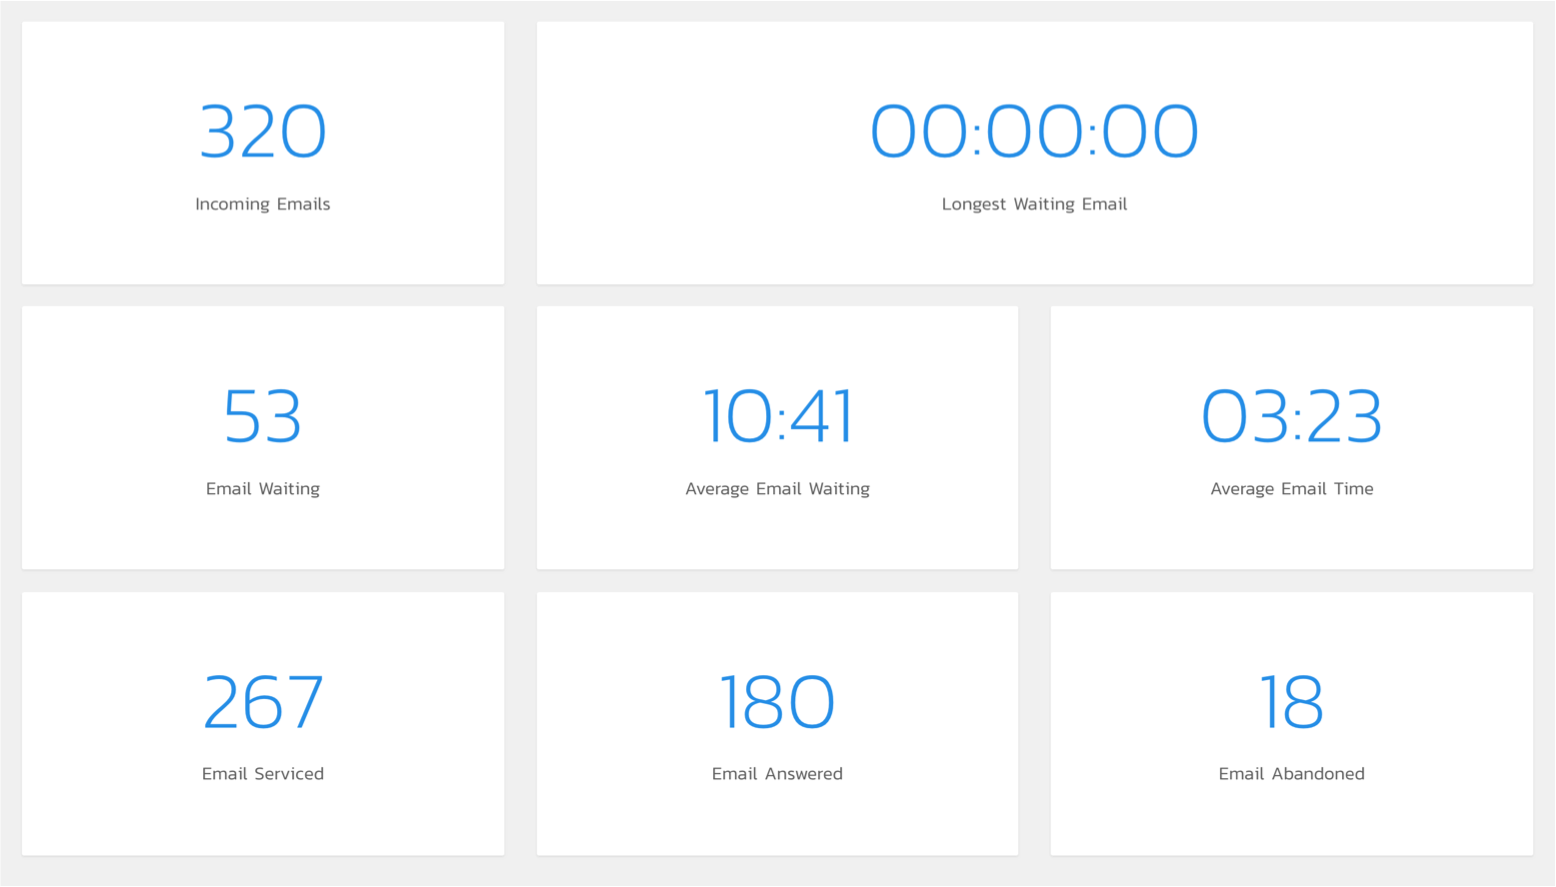Click the 267 email serviced number
Viewport: 1556px width, 887px height.
click(263, 702)
